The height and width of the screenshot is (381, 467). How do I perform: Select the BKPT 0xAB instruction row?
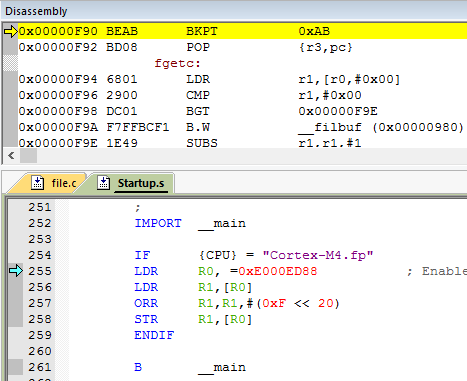click(x=242, y=31)
